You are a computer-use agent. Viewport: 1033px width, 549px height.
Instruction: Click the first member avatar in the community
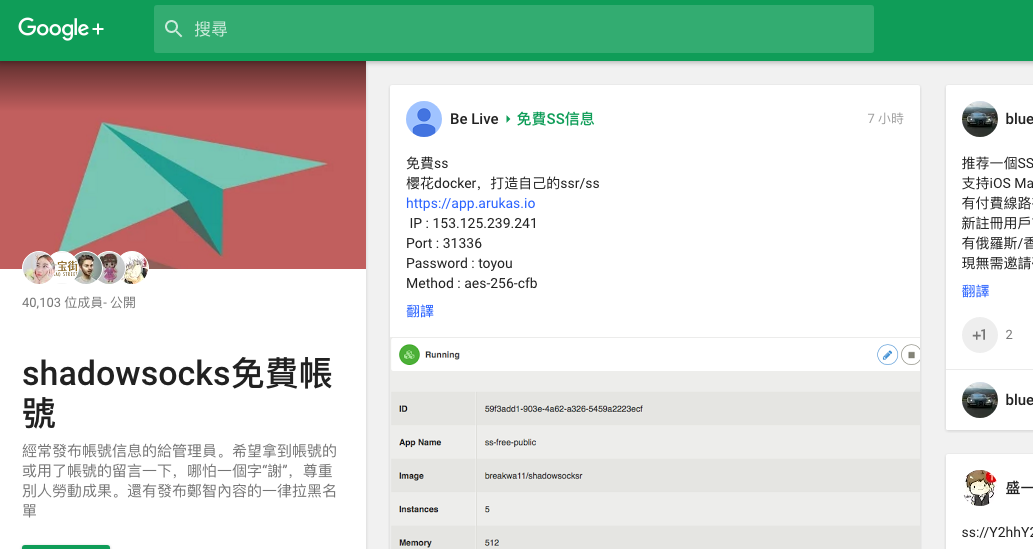[x=38, y=268]
